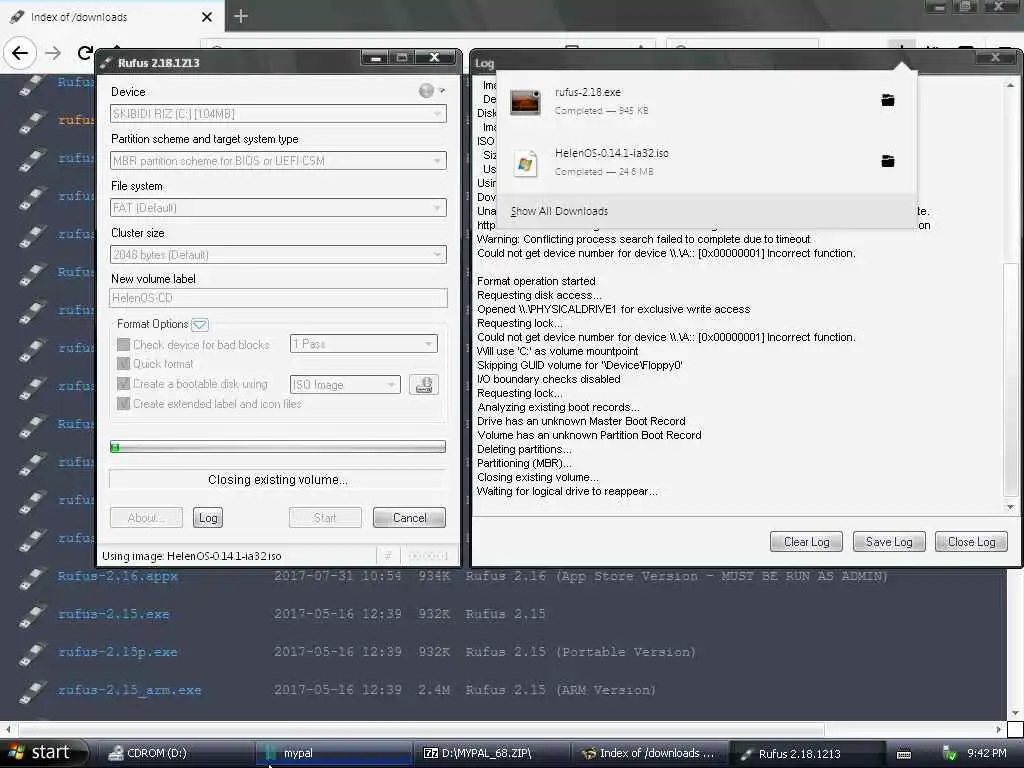This screenshot has height=768, width=1024.
Task: Toggle Create a bootable disk using
Action: [x=123, y=384]
